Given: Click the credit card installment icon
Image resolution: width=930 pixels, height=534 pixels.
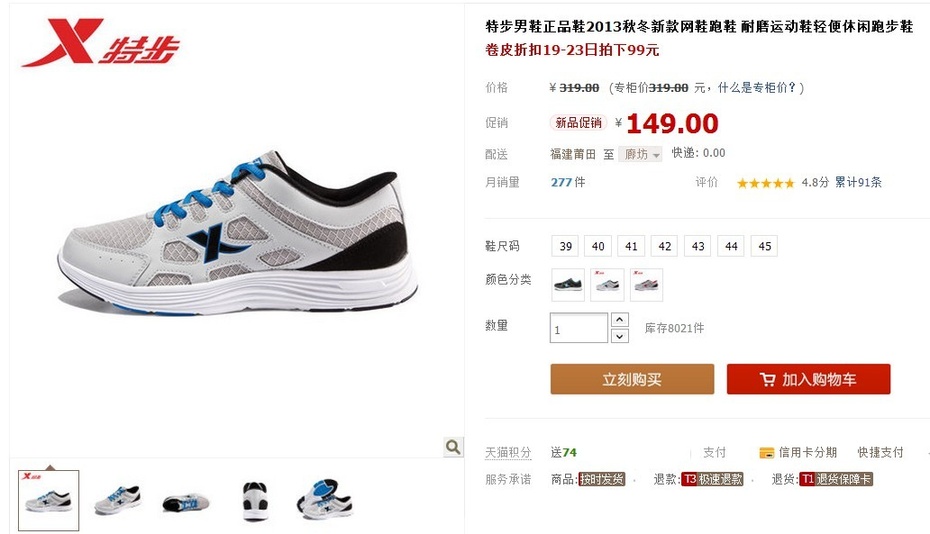Looking at the screenshot, I should tap(766, 453).
